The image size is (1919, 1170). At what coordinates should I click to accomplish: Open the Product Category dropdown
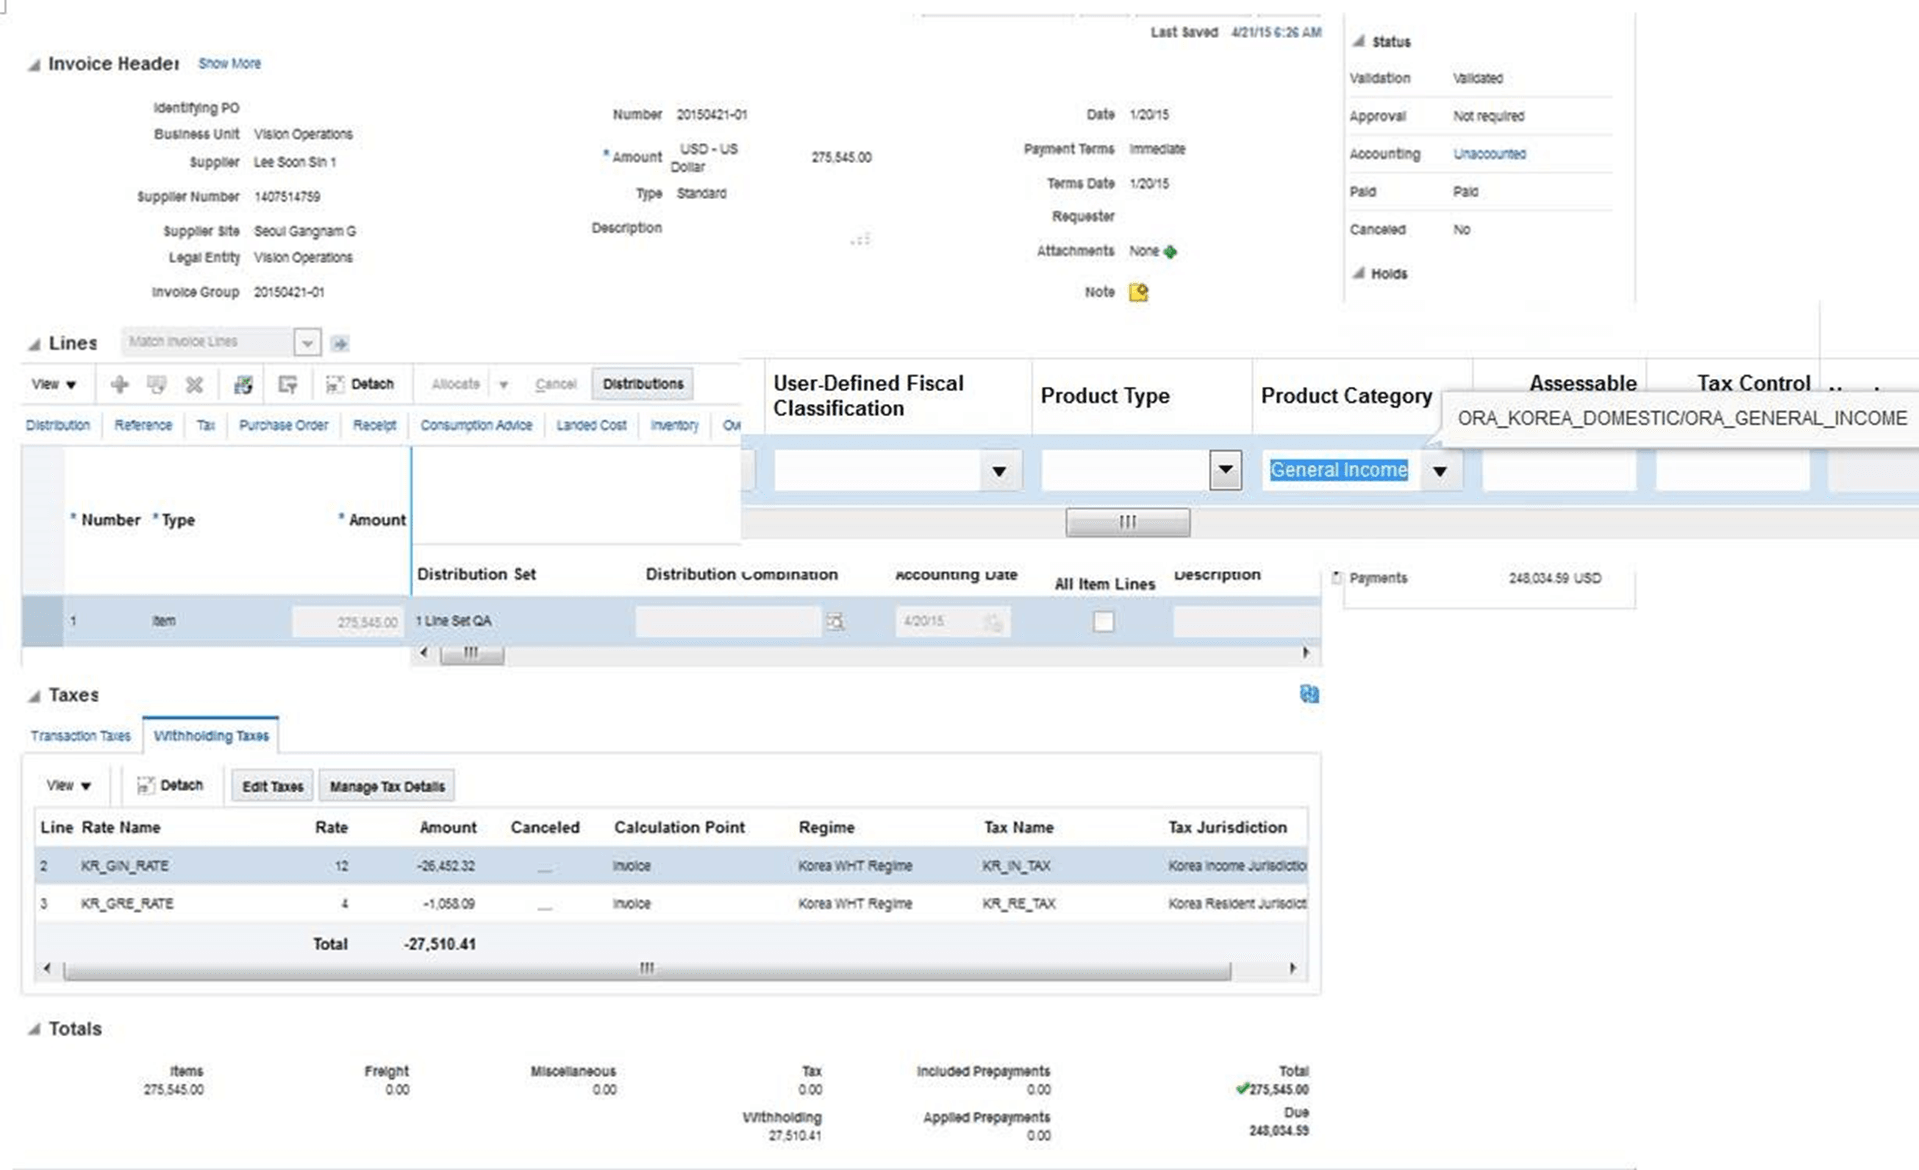[x=1440, y=470]
